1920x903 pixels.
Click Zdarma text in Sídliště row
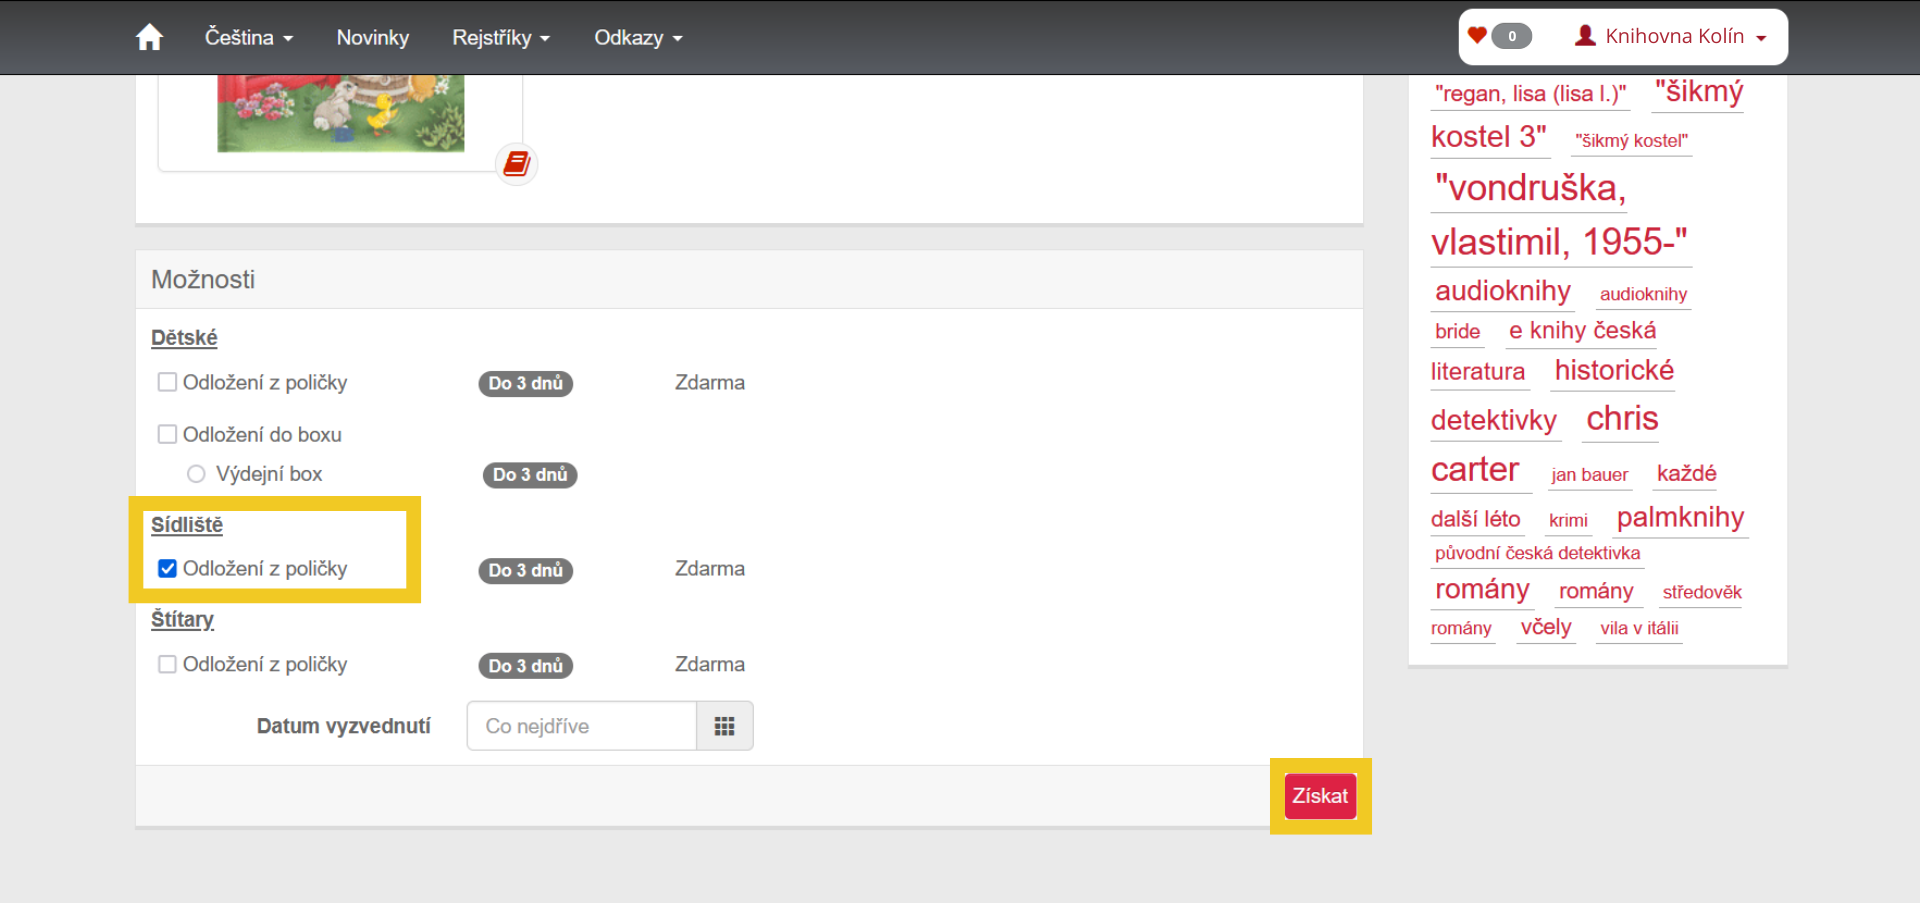710,569
